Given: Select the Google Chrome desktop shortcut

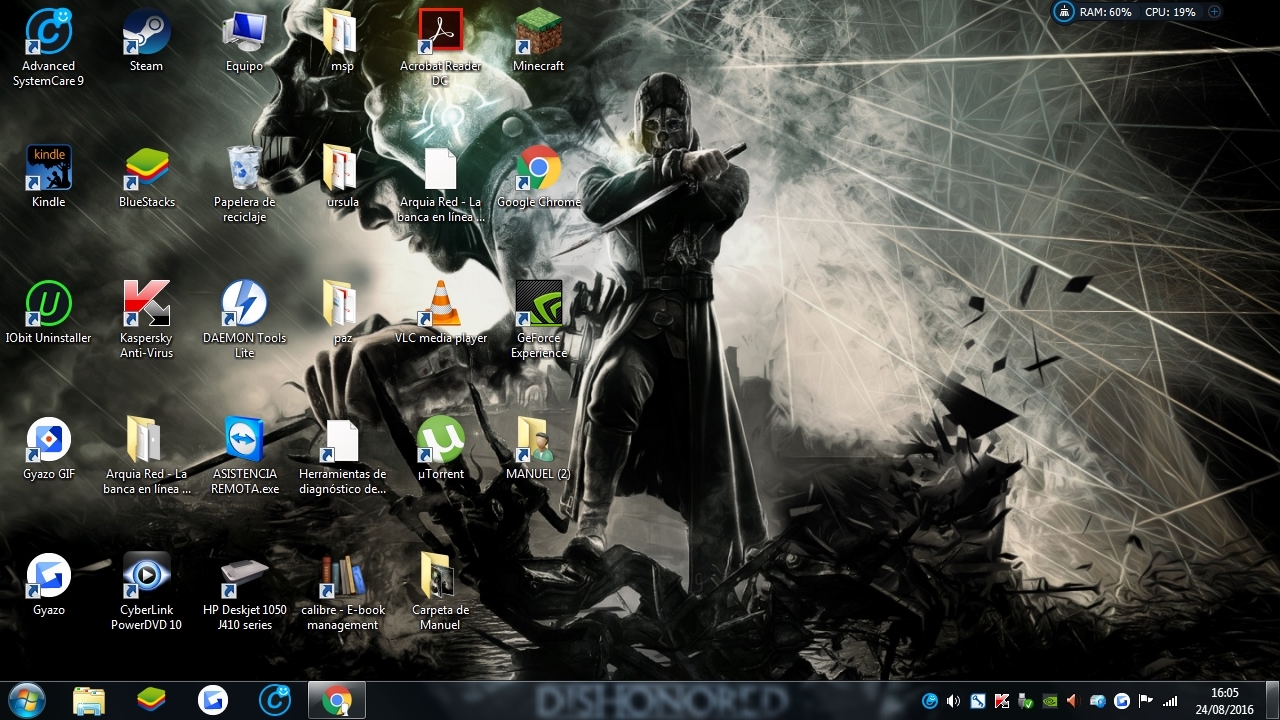Looking at the screenshot, I should (538, 177).
